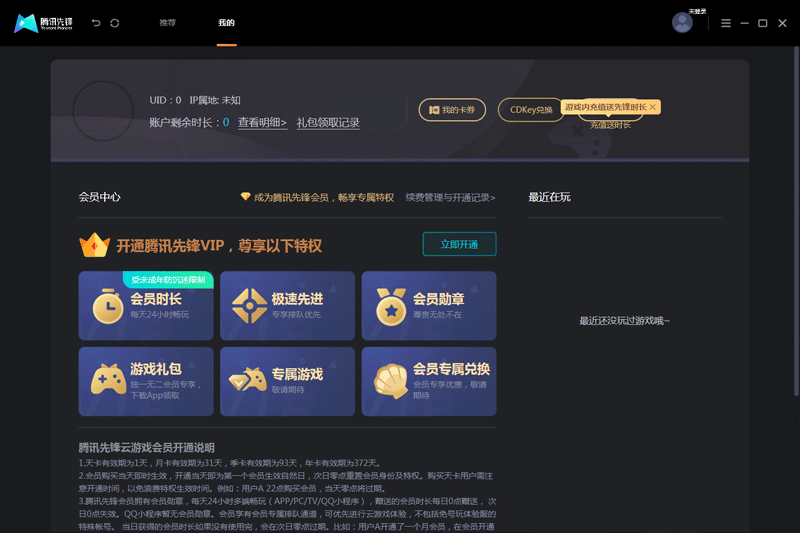Click the 最近在玩 heading

[x=549, y=197]
